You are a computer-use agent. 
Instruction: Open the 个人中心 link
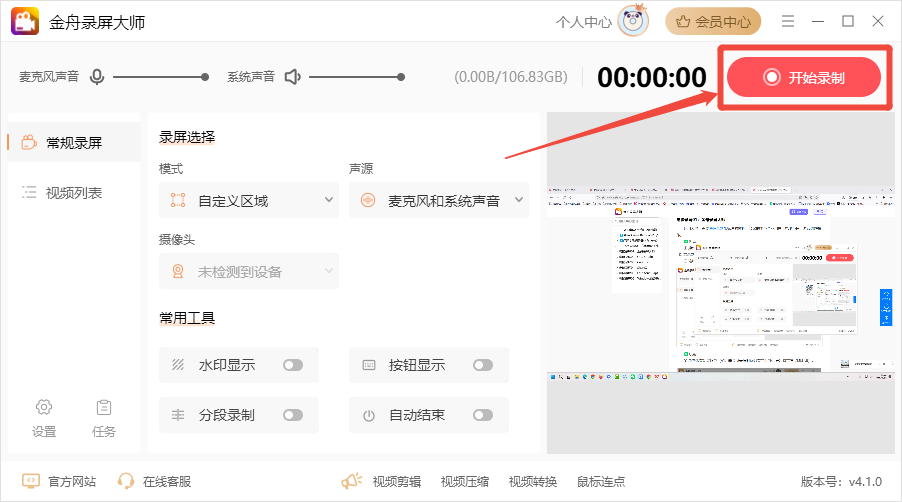583,22
